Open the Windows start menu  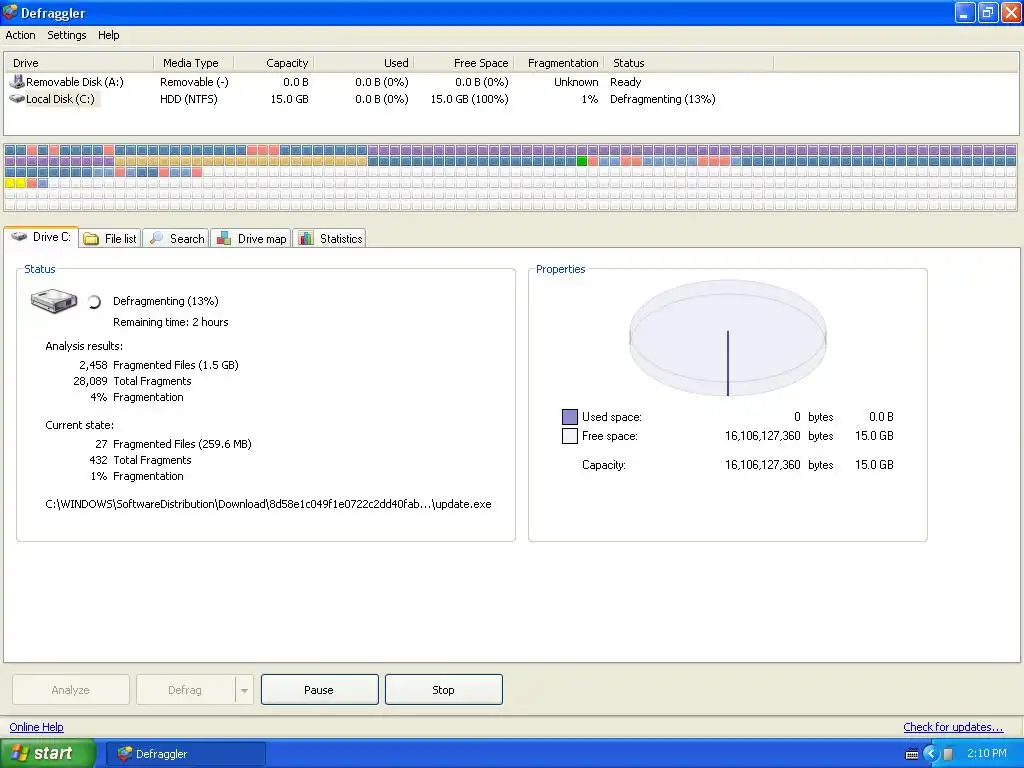47,753
